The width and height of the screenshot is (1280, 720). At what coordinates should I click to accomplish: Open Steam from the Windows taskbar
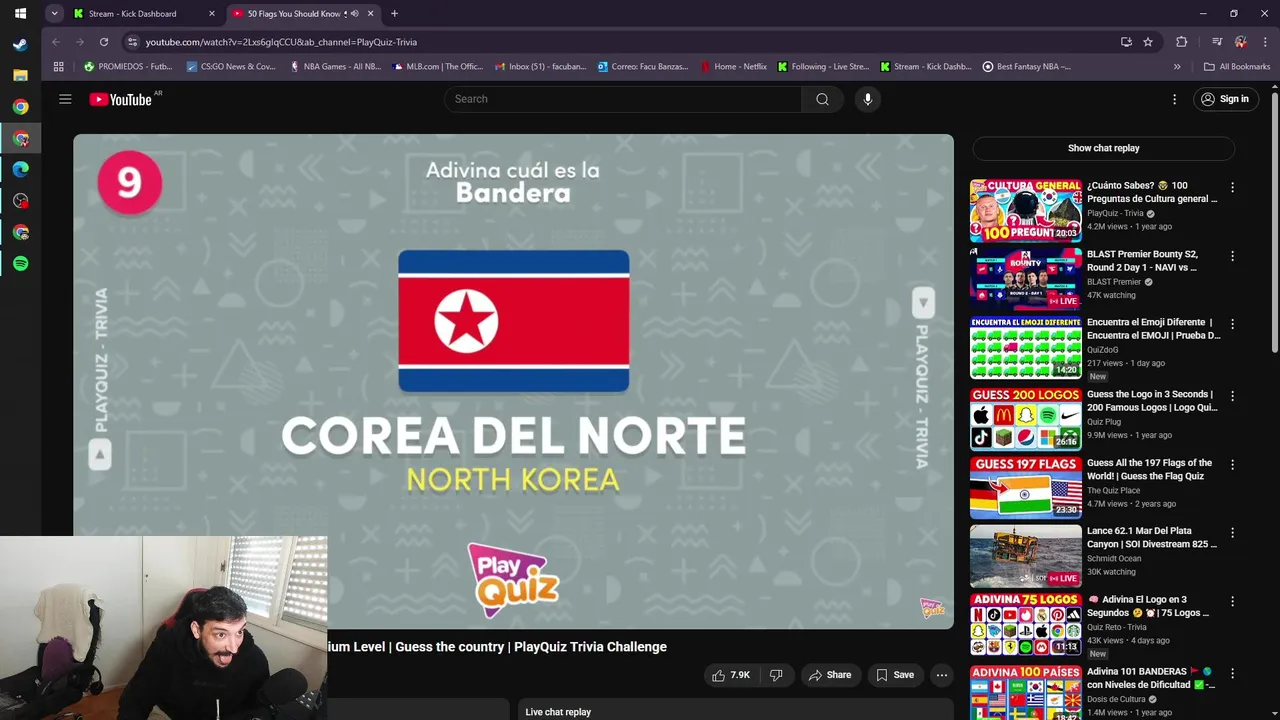coord(20,44)
